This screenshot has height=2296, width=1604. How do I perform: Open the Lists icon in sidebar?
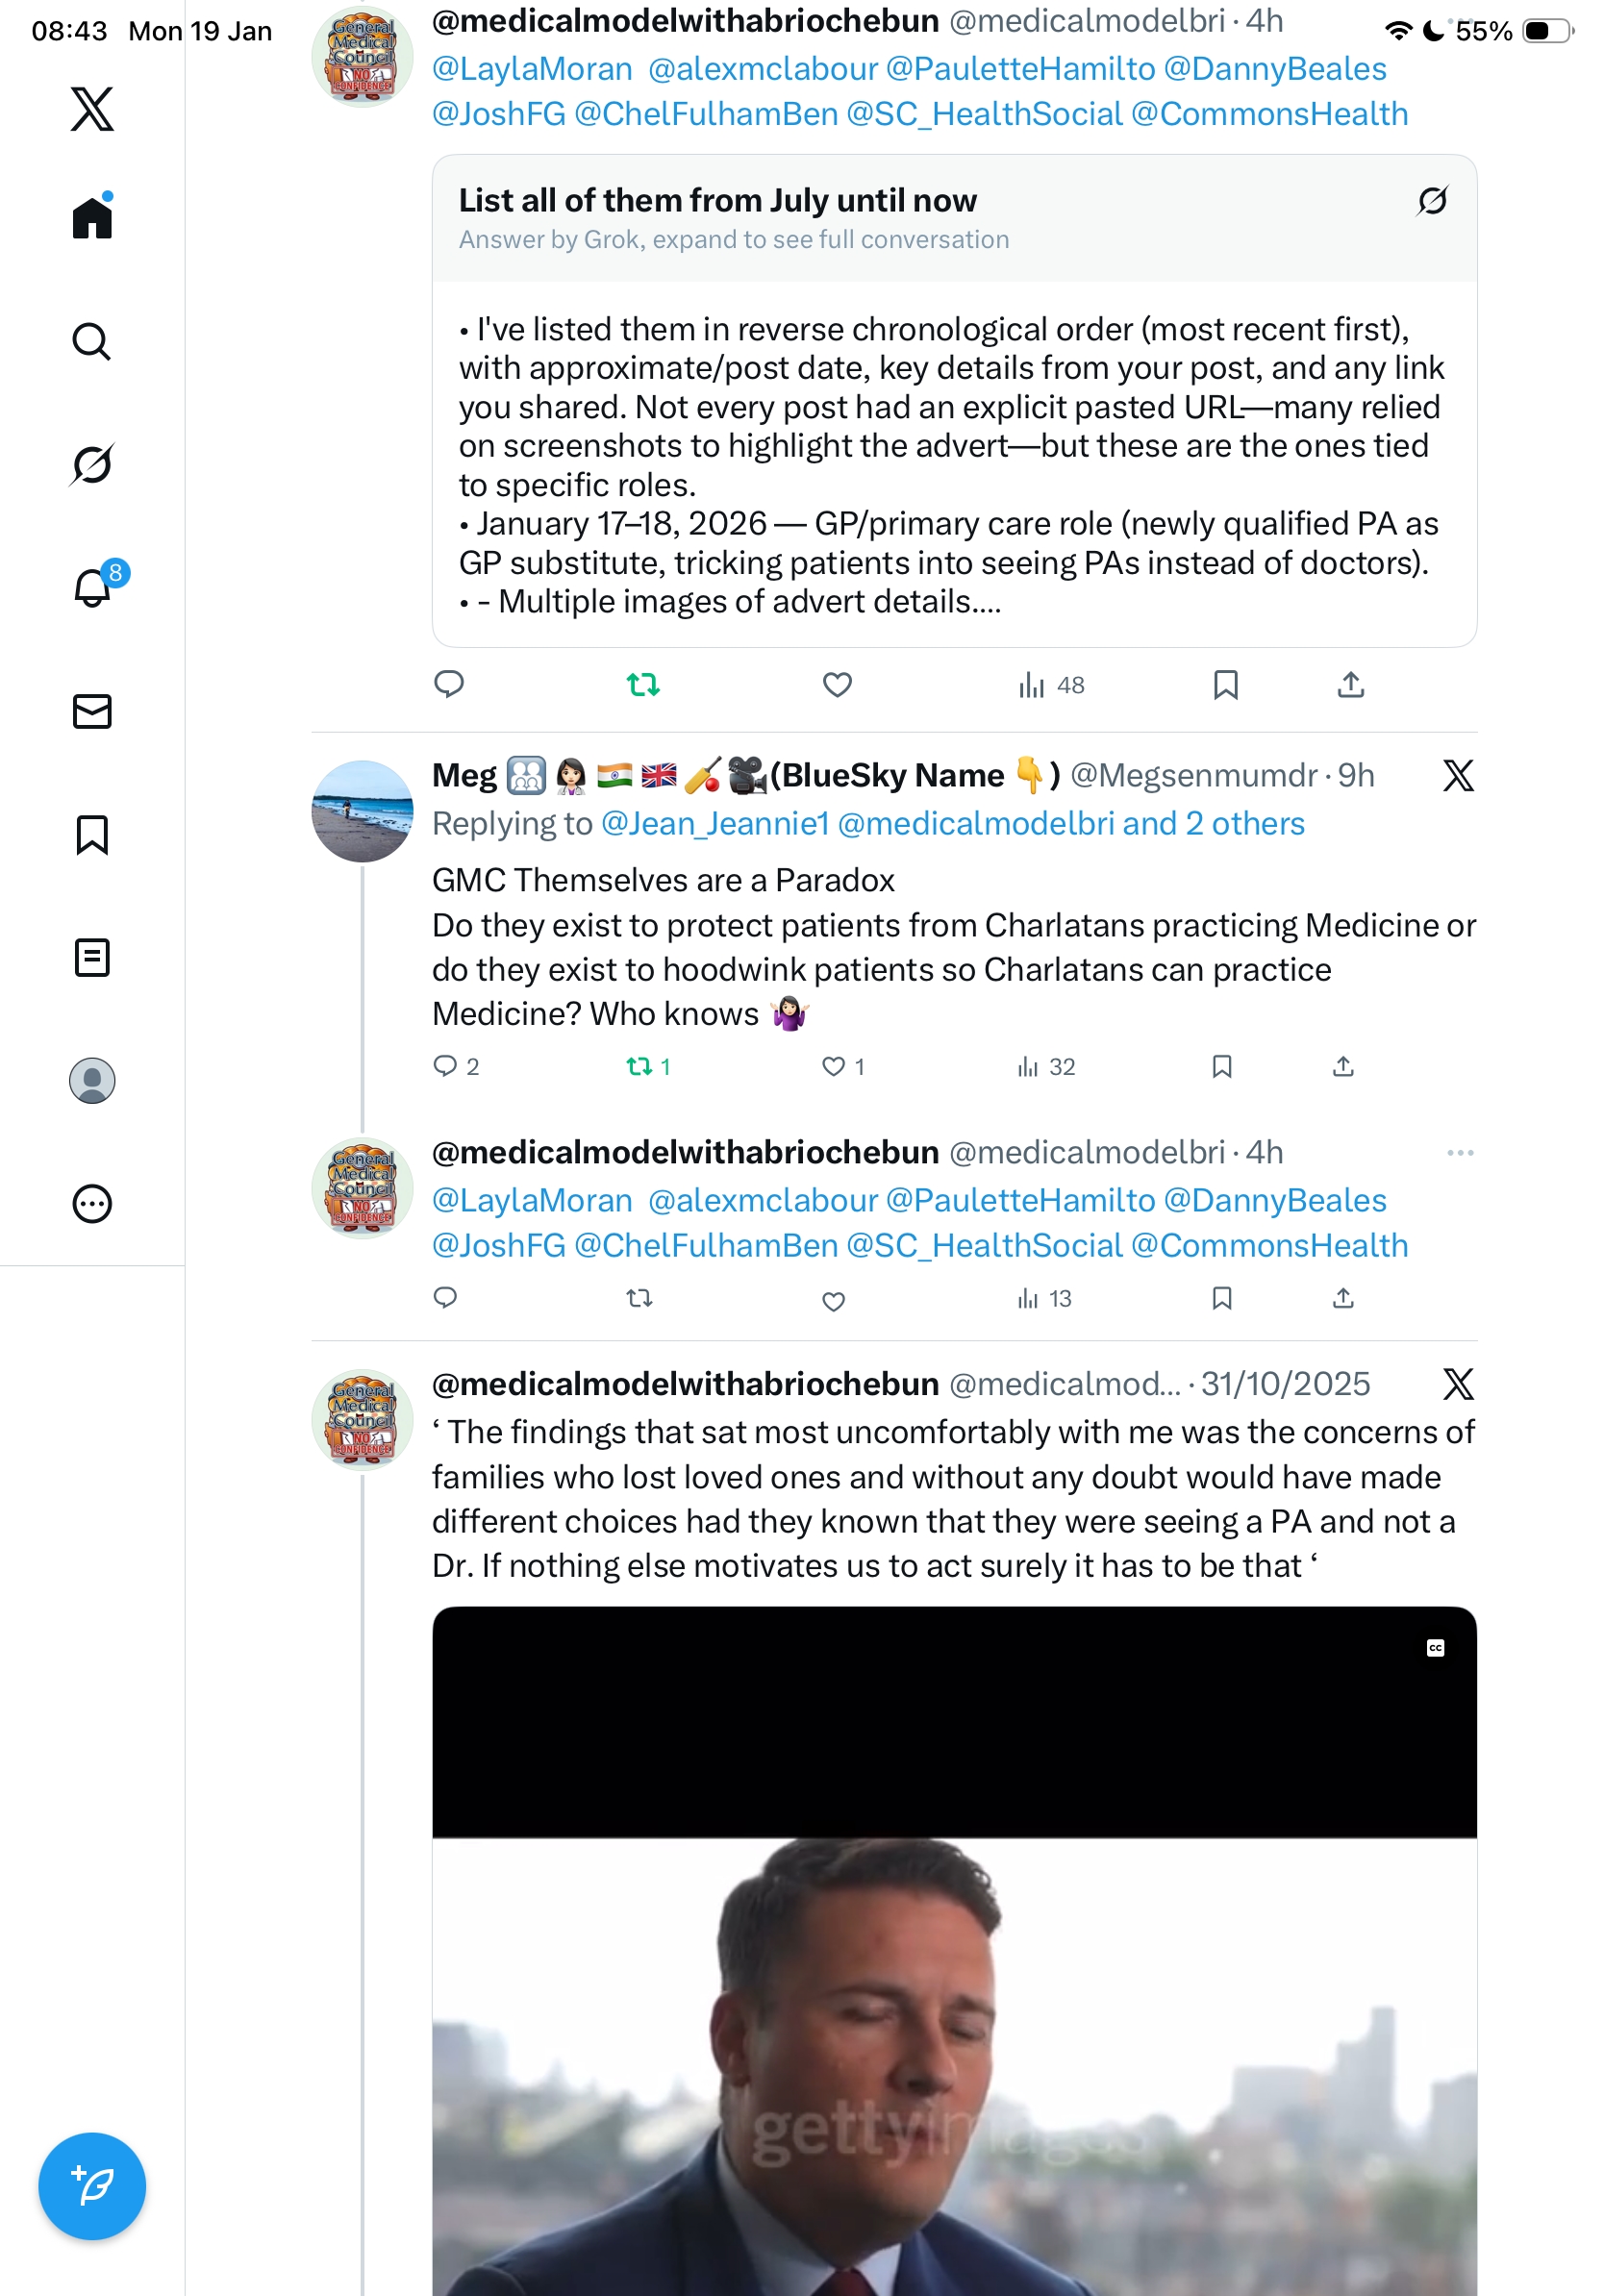[92, 957]
